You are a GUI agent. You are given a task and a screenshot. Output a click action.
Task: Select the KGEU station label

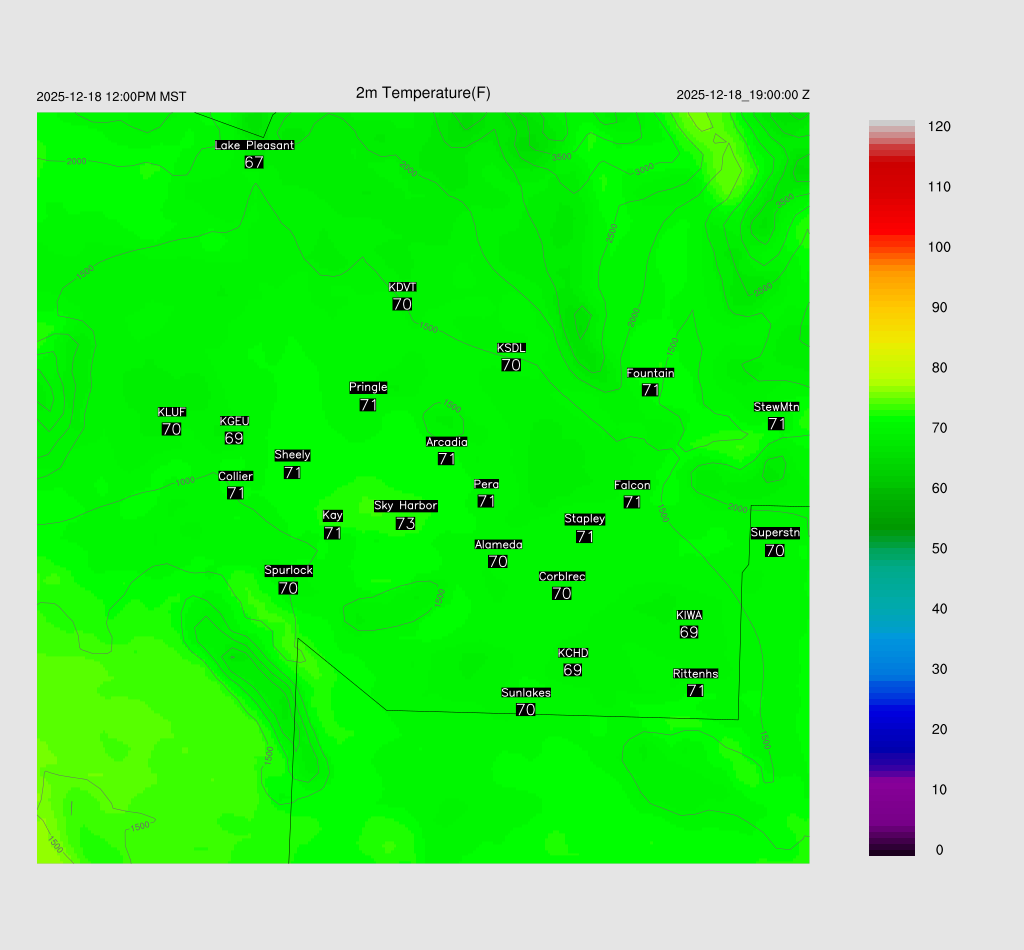tap(234, 421)
